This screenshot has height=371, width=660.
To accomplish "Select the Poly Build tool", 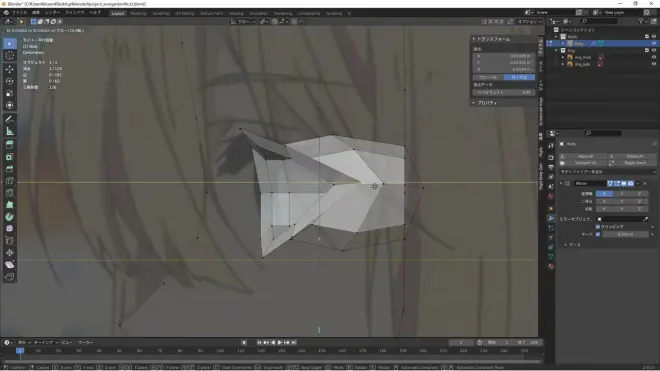I will [x=10, y=205].
